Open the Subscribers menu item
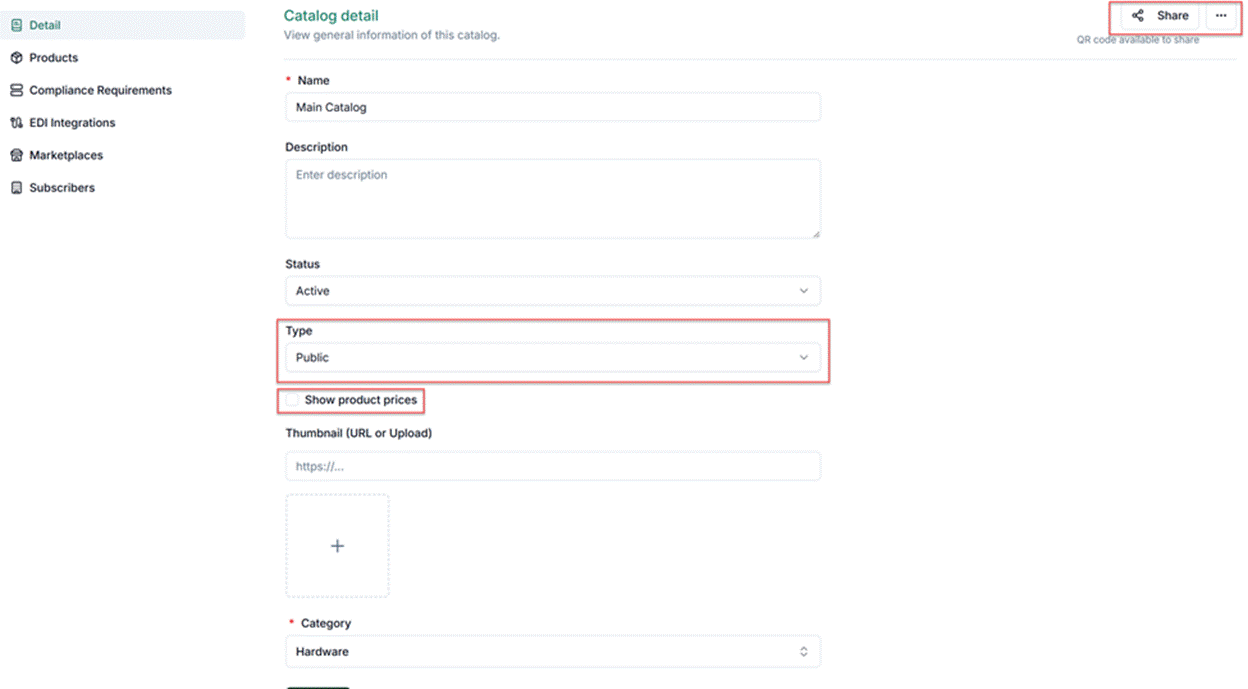The image size is (1248, 689). (123, 188)
